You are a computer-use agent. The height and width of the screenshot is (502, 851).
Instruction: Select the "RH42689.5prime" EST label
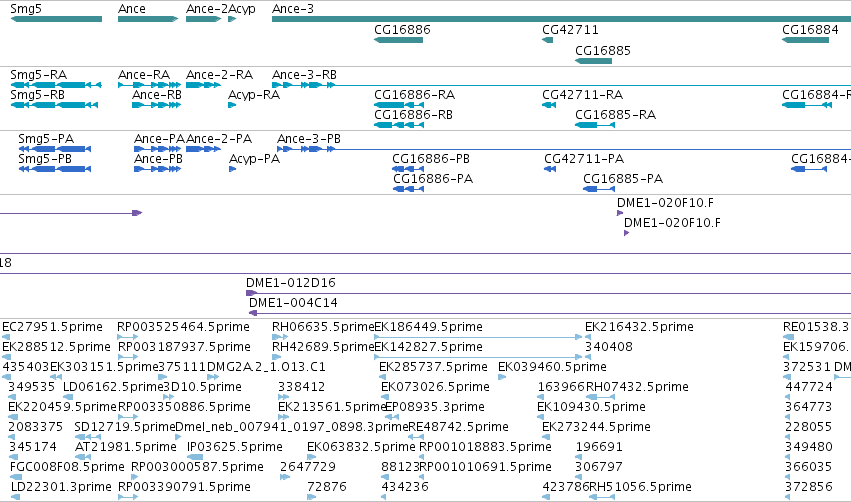pyautogui.click(x=323, y=347)
